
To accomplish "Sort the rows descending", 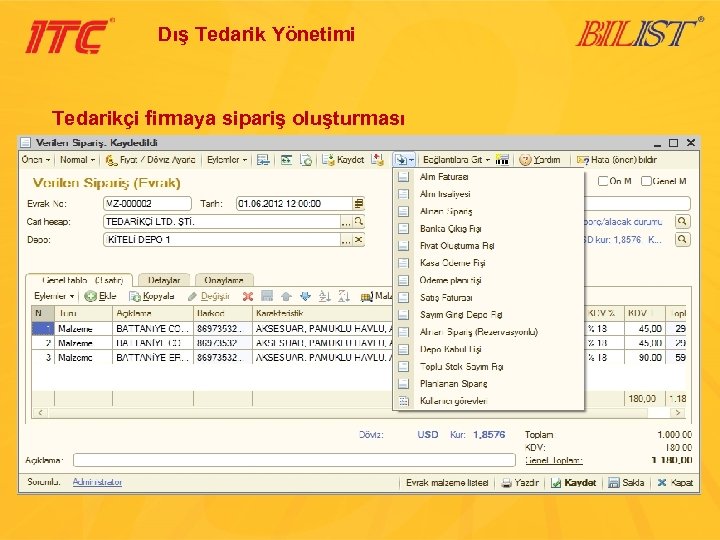I will pyautogui.click(x=343, y=297).
